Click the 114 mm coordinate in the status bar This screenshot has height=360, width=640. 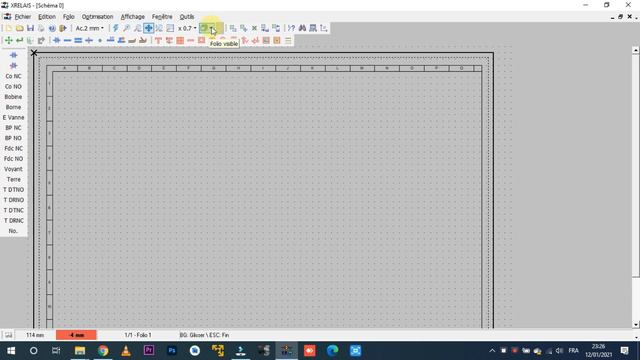[35, 335]
